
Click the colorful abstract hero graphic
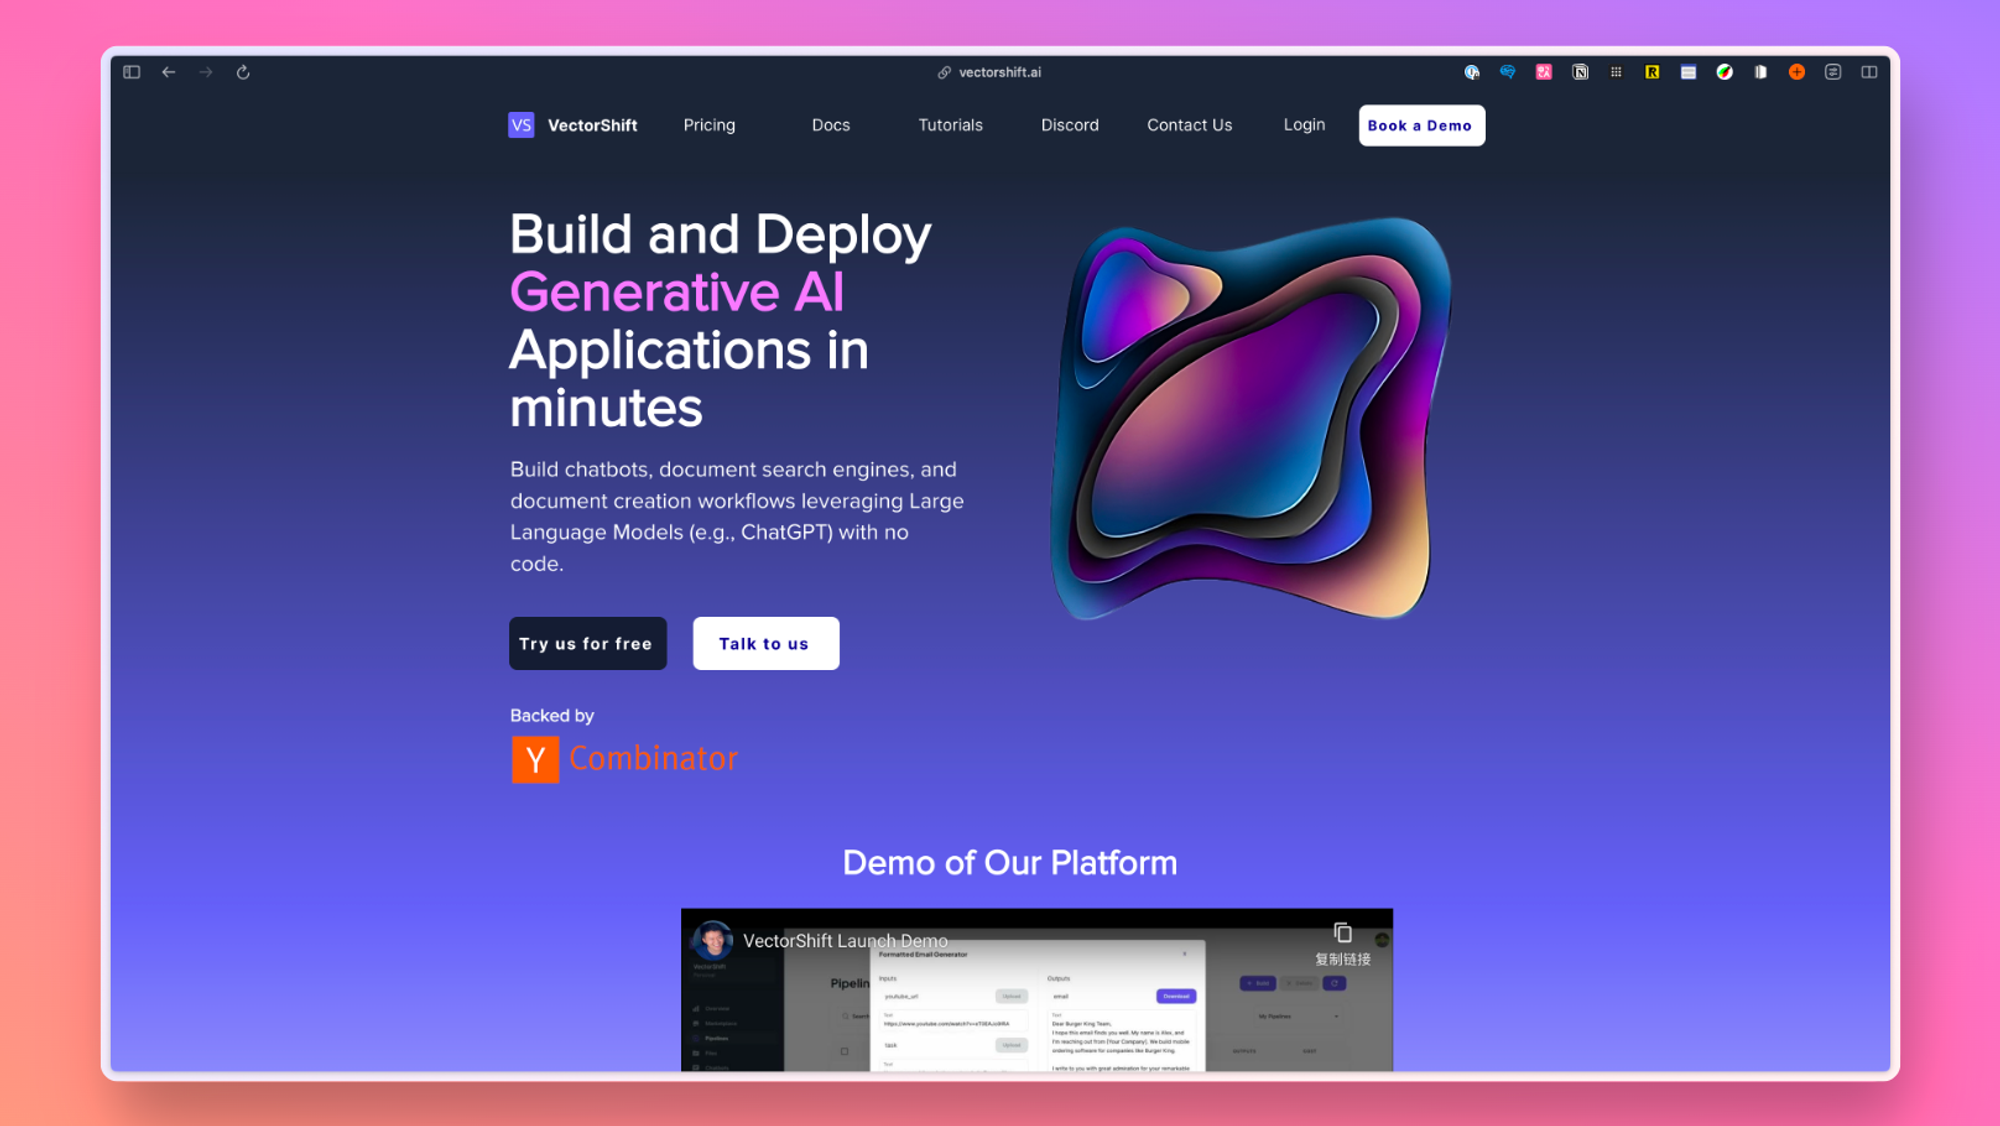(x=1250, y=419)
